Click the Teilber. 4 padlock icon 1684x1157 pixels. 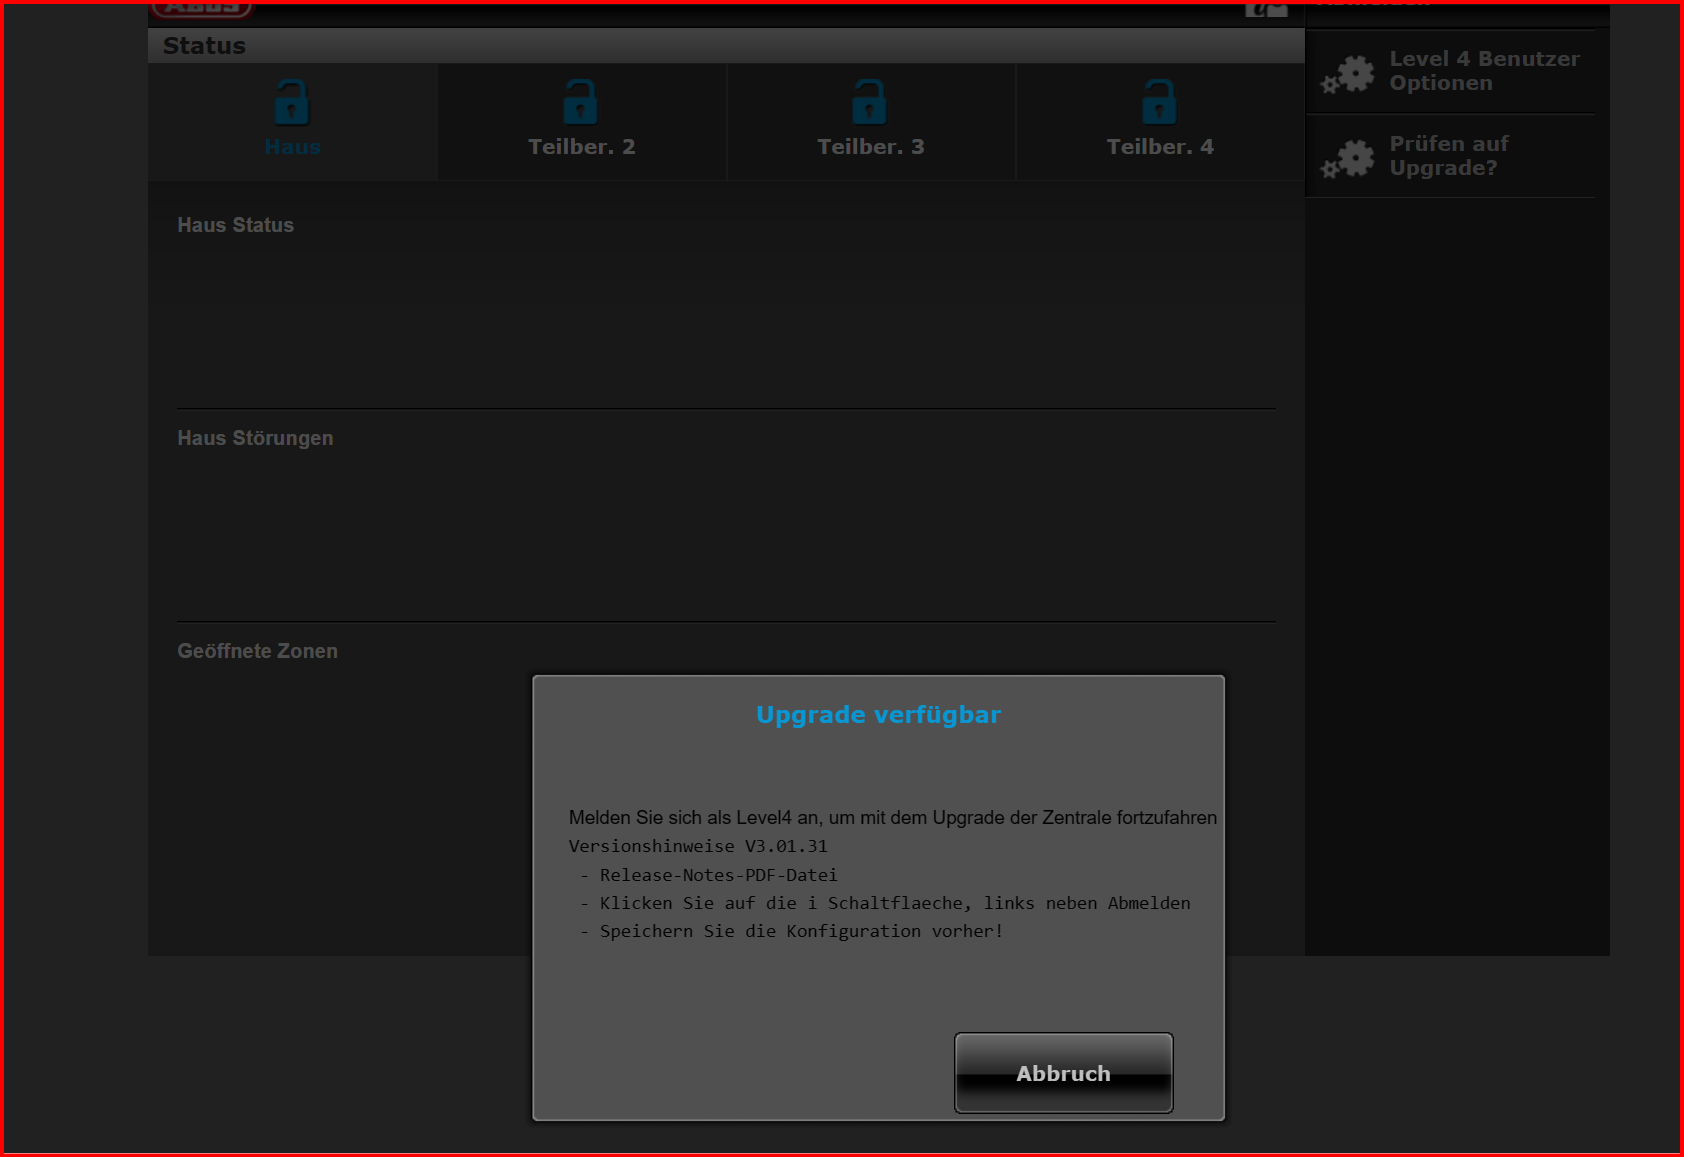(1159, 102)
